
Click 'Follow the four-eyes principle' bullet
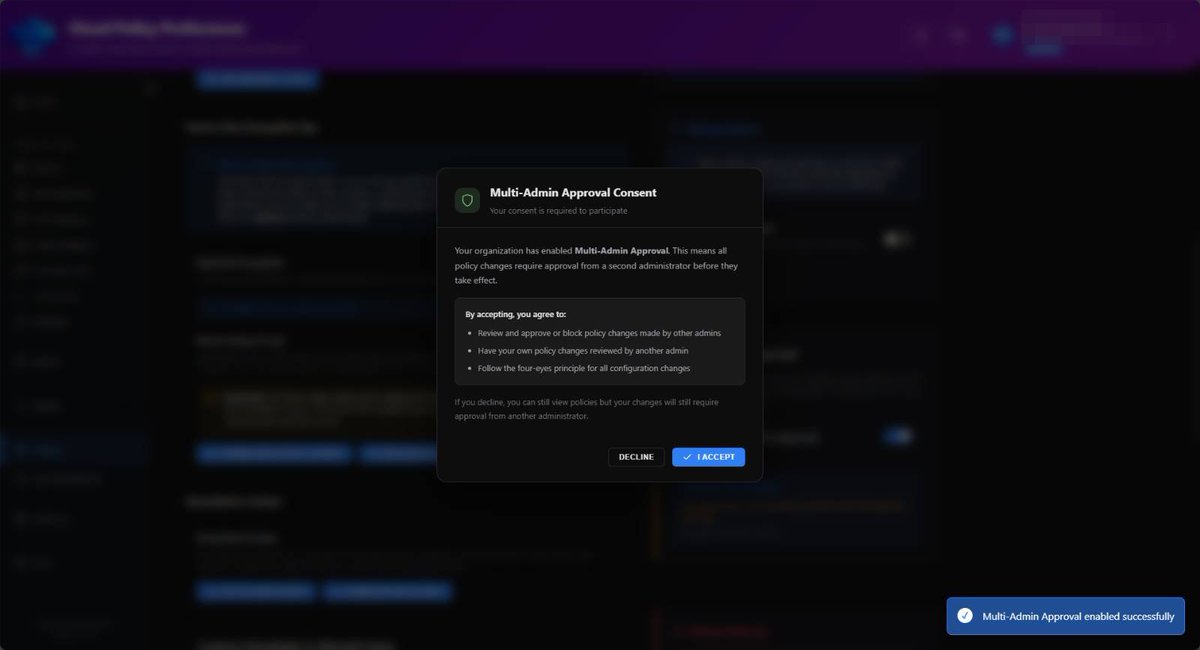[584, 368]
